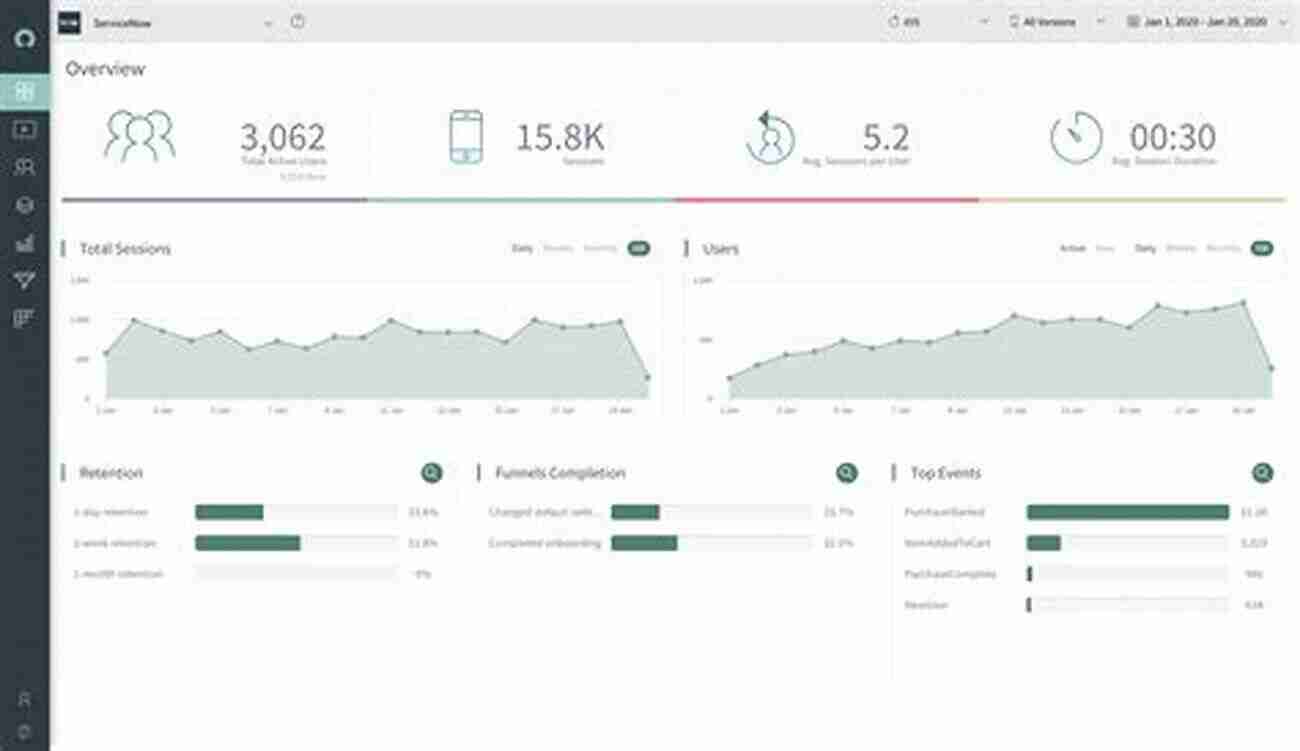Click the 3,062 total active users value

pos(283,137)
